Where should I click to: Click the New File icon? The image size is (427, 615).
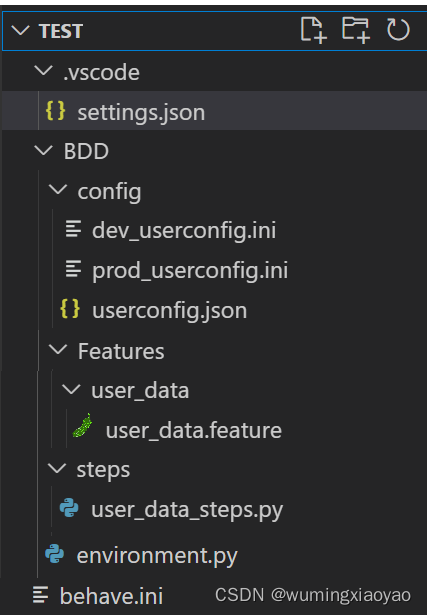[x=314, y=30]
